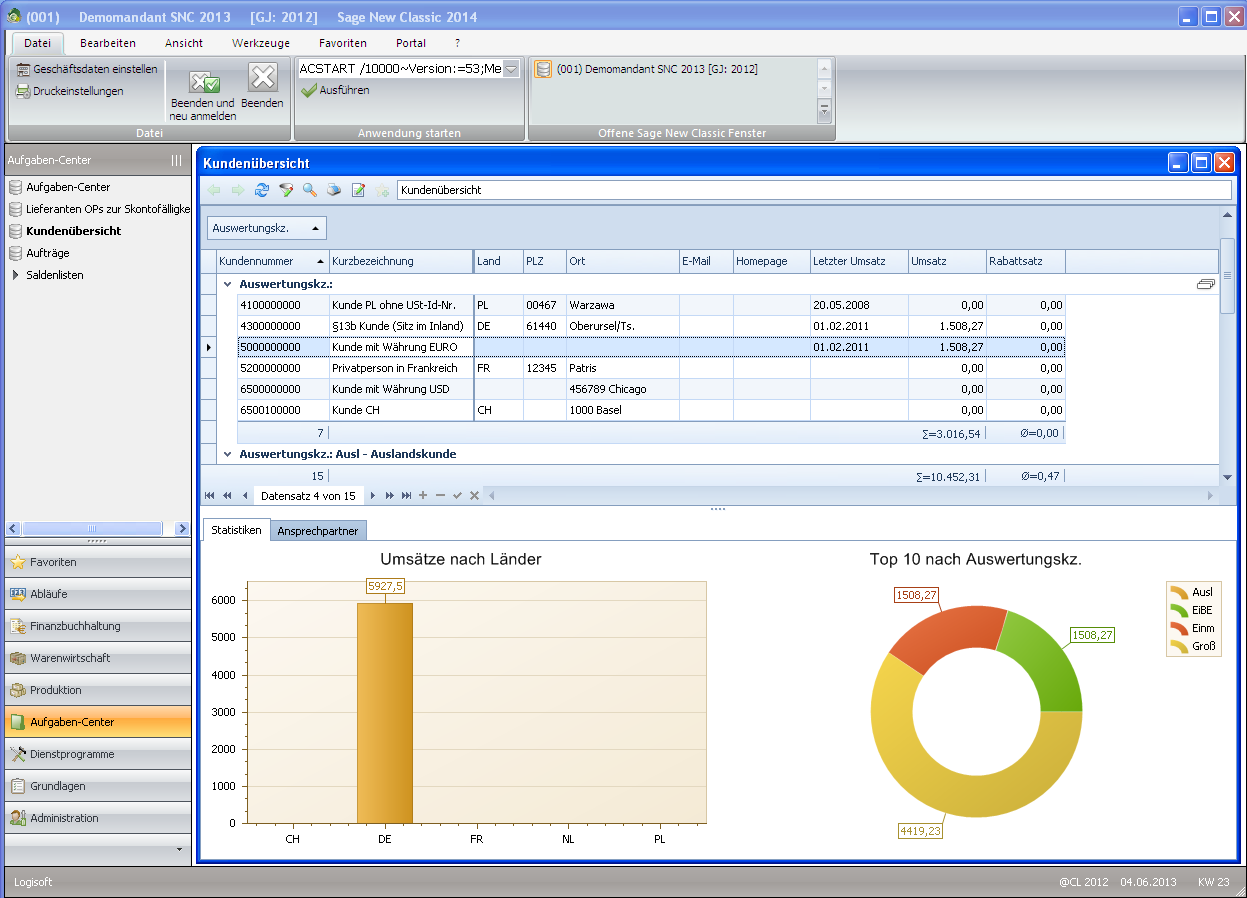Click the Kundenübersicht title input field

(x=814, y=189)
